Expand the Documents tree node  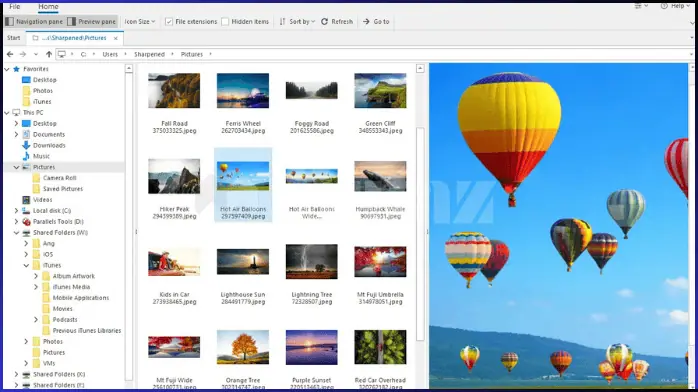16,134
